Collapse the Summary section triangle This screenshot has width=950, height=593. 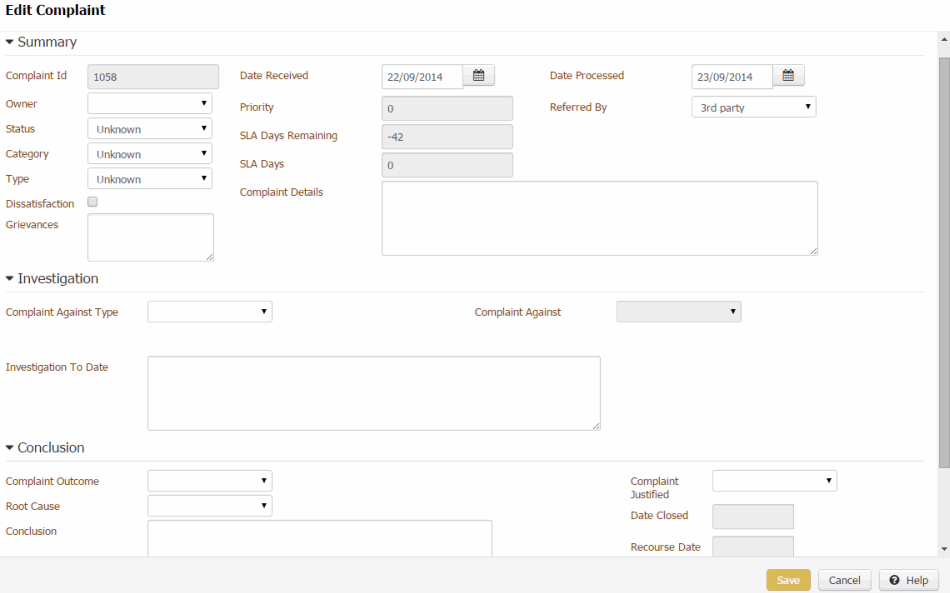click(x=10, y=42)
